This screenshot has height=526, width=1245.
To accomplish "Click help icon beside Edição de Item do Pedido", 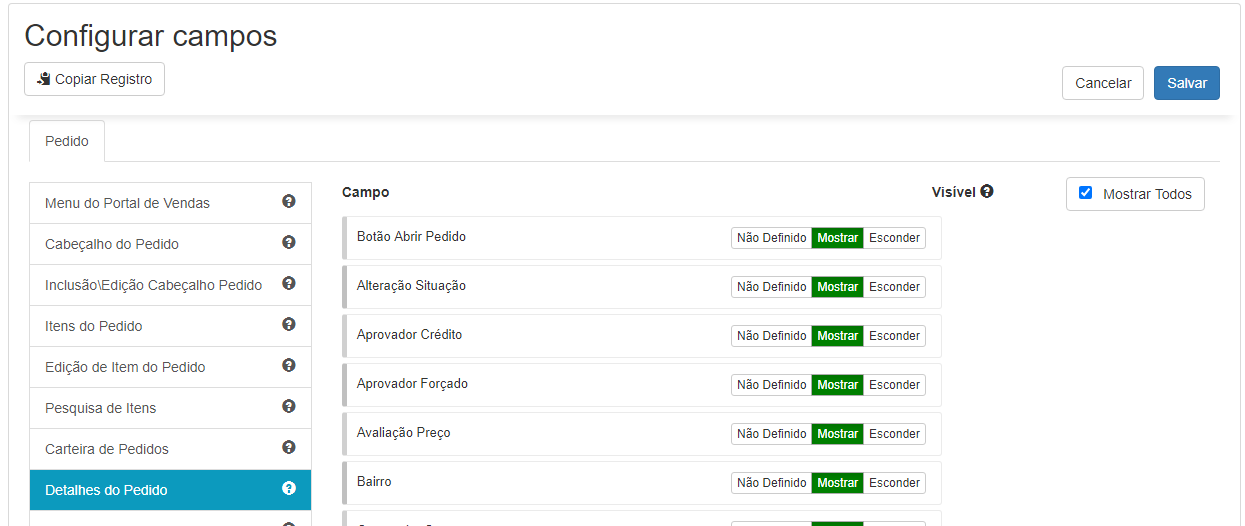I will pos(289,366).
